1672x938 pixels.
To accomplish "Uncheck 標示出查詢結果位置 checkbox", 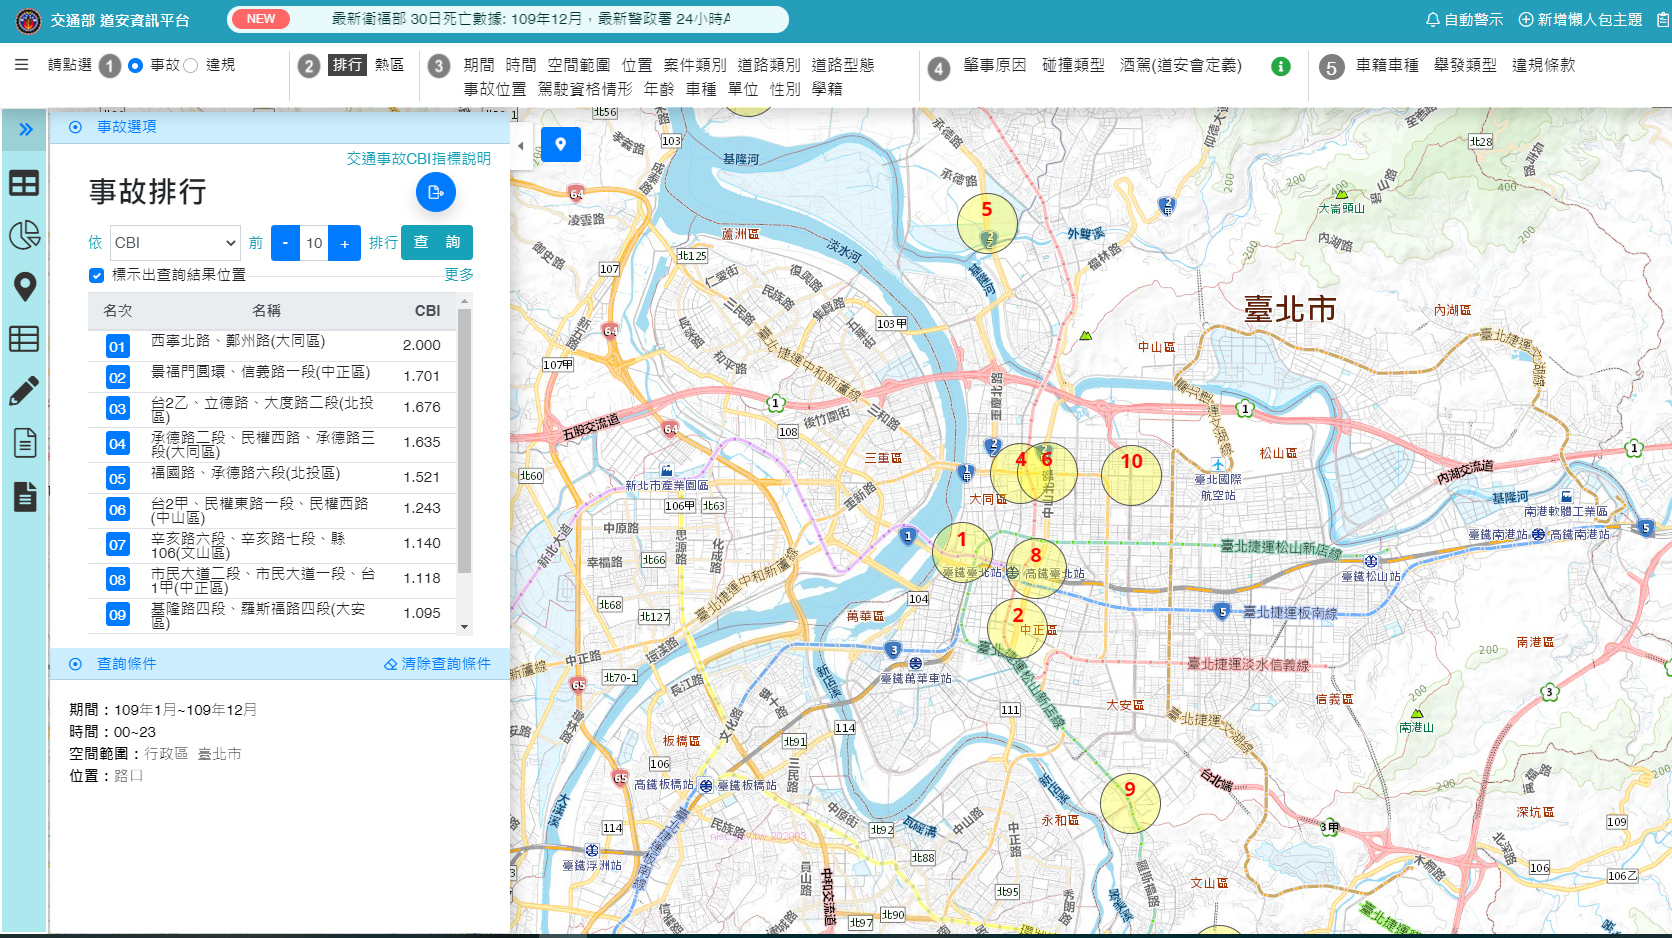I will tap(96, 275).
